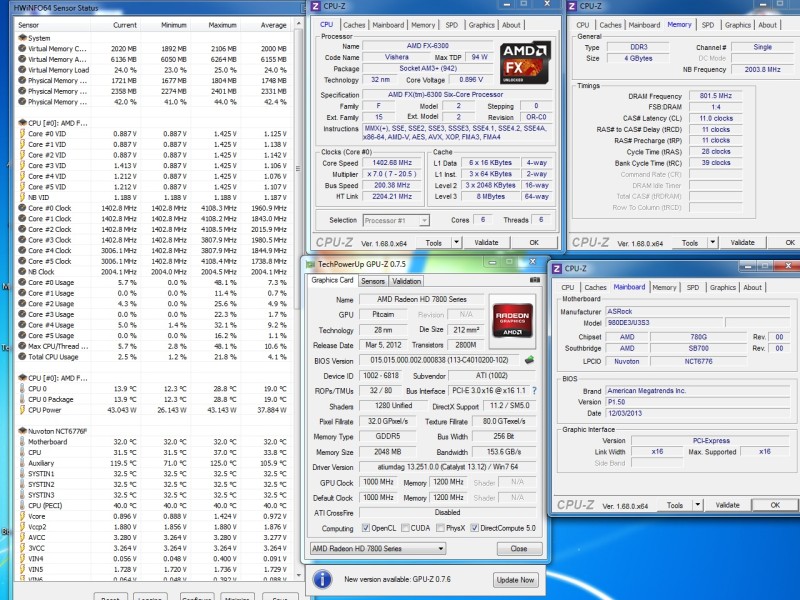Click the System group icon in HWiNFO

click(x=22, y=38)
